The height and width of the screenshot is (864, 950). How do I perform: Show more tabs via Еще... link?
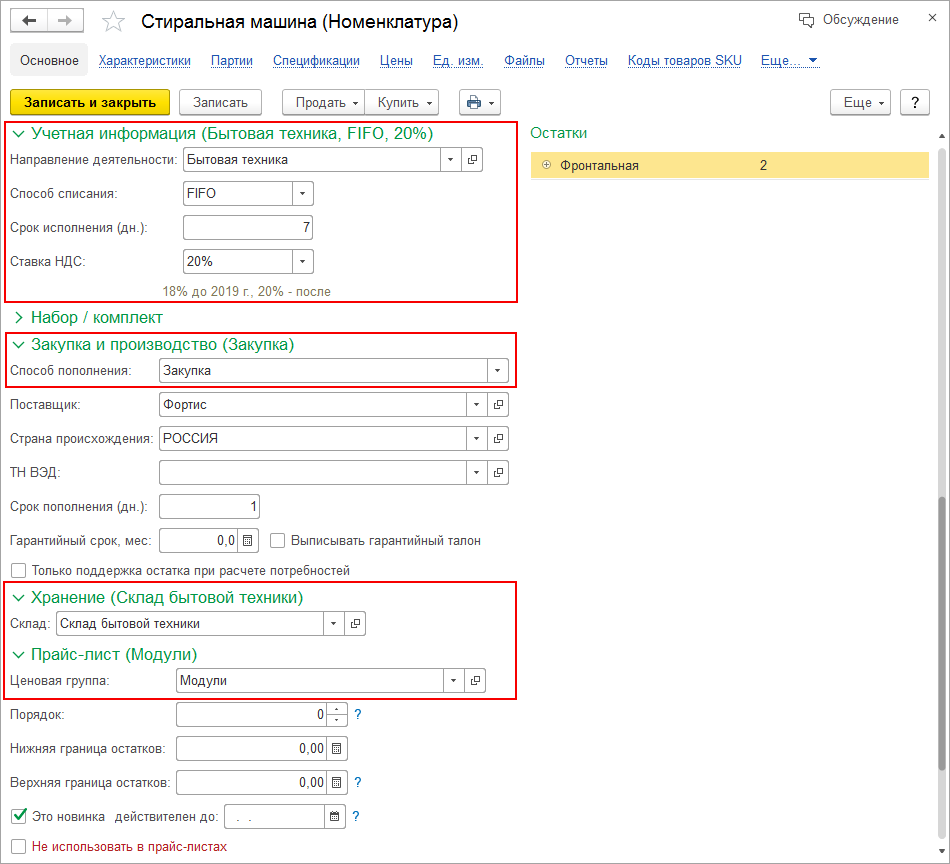pyautogui.click(x=789, y=61)
